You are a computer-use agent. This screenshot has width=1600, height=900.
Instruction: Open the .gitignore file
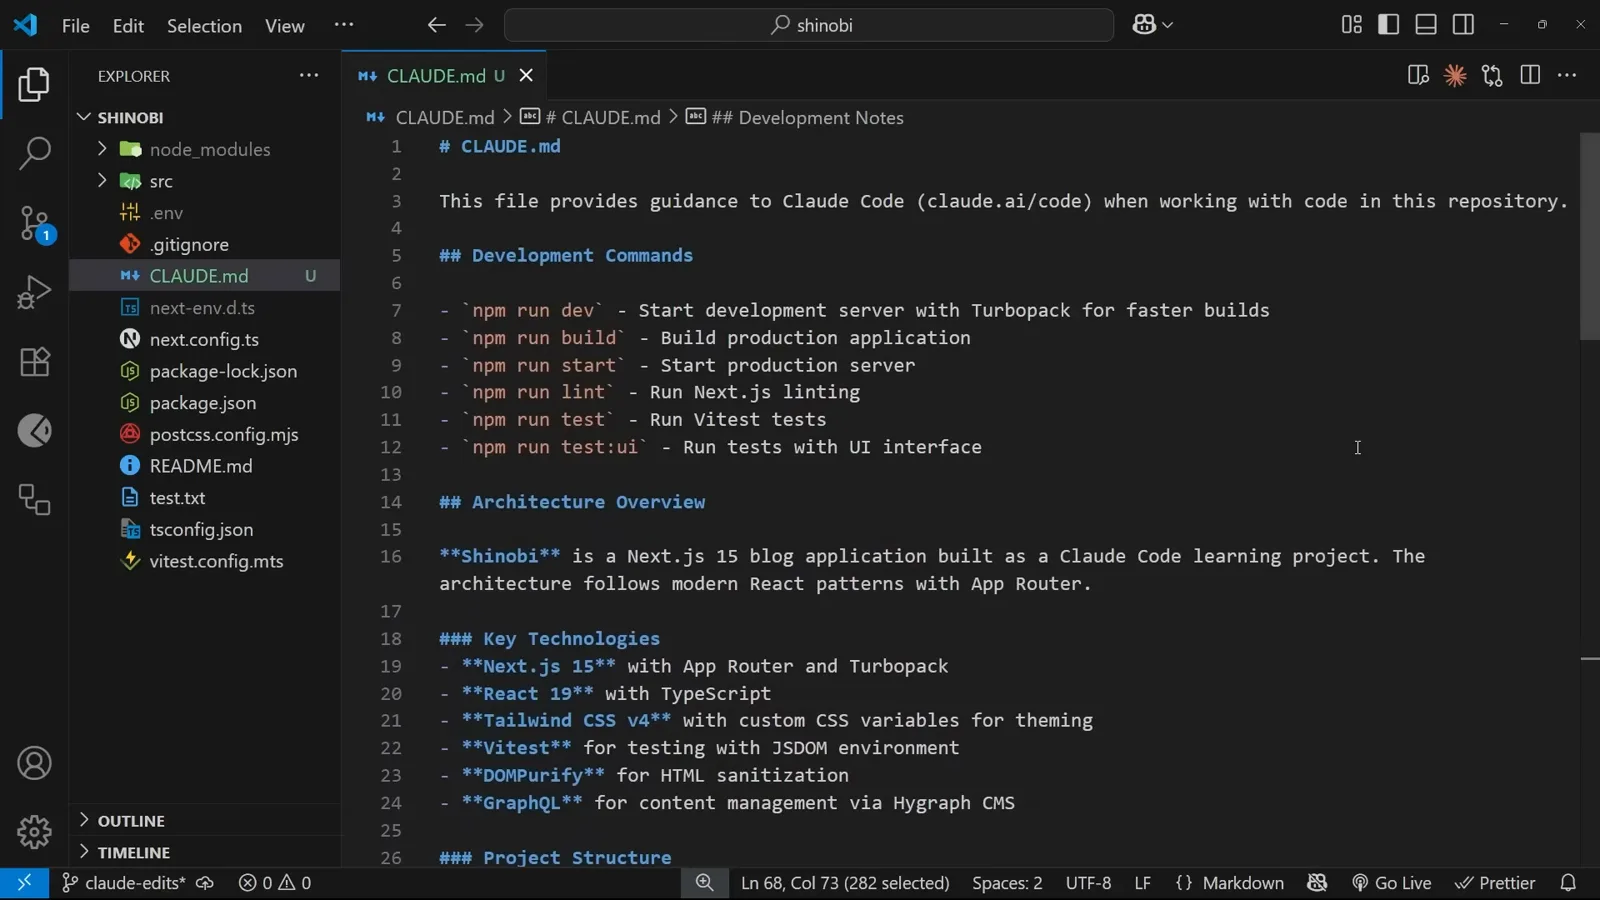(205, 244)
